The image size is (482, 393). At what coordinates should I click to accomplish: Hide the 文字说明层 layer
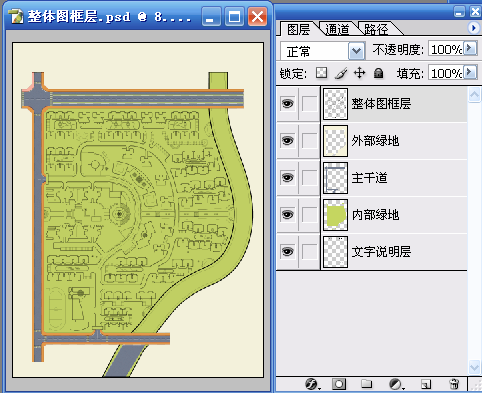point(287,251)
